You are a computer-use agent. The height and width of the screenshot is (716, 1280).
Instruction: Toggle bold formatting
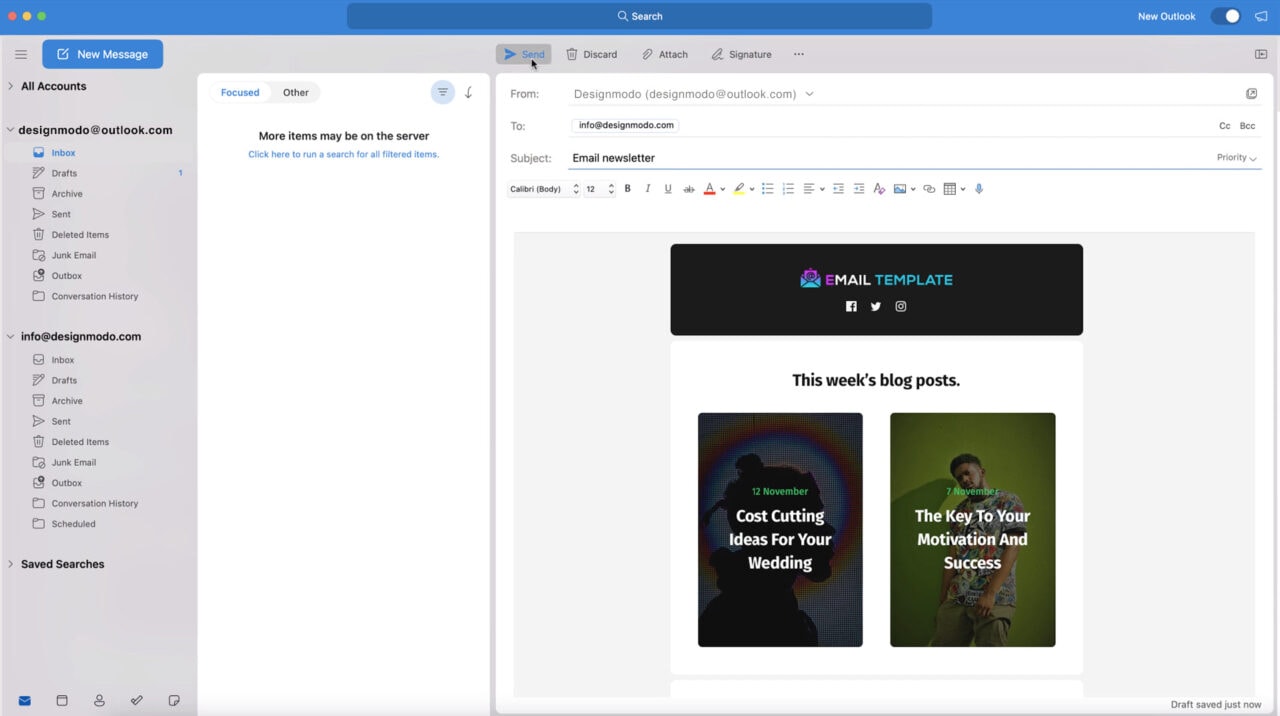tap(627, 188)
